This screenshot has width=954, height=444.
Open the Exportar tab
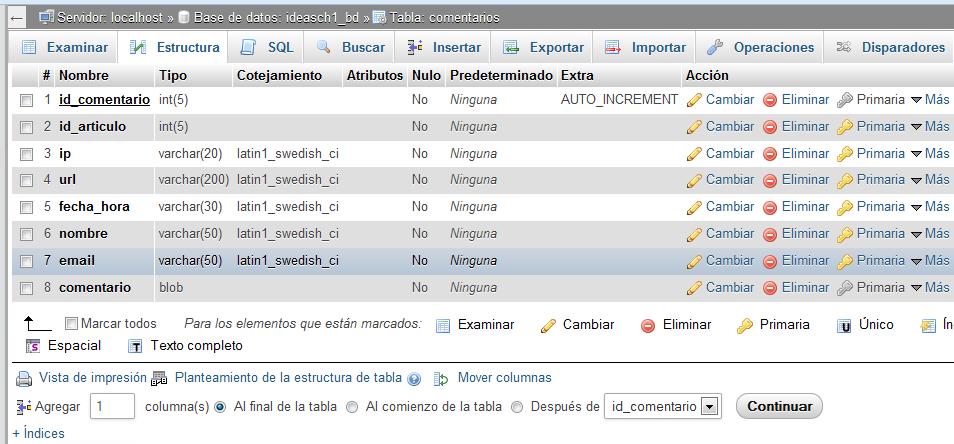pos(543,47)
